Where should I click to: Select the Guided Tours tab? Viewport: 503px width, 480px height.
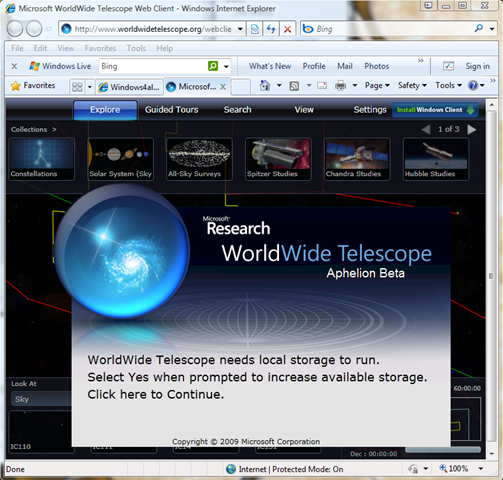point(171,110)
